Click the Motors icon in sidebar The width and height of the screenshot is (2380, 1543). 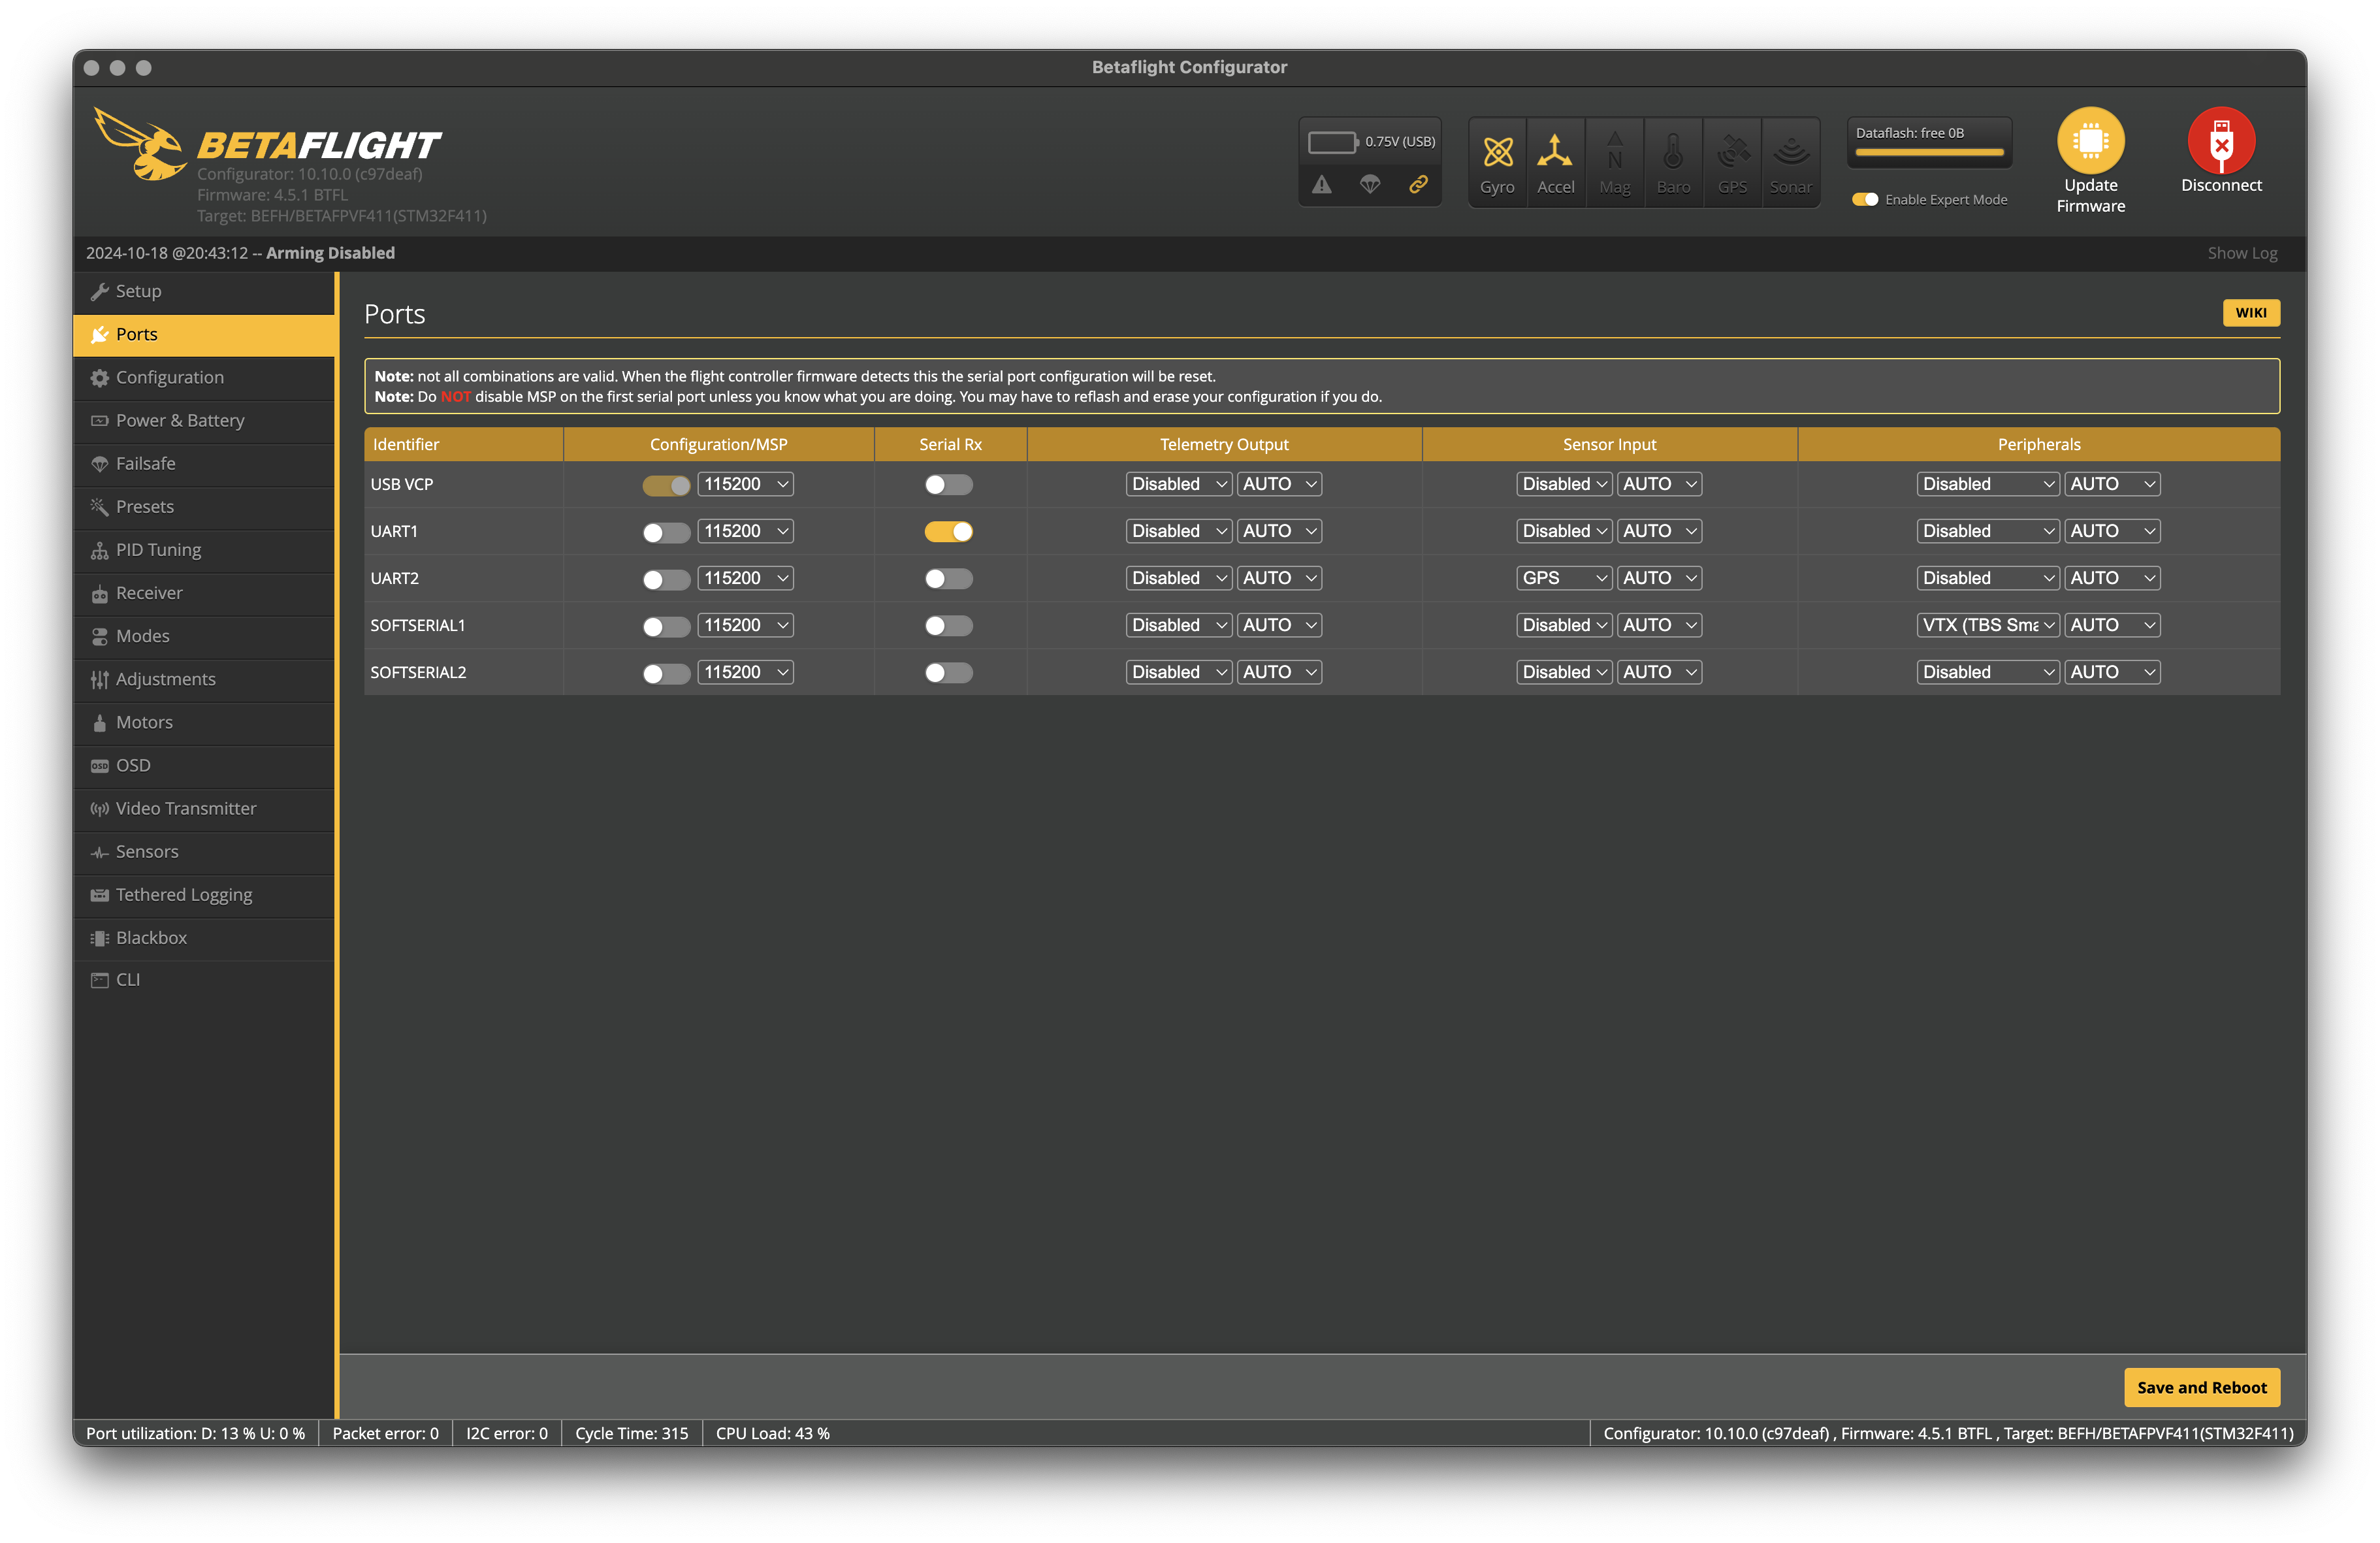pyautogui.click(x=99, y=722)
